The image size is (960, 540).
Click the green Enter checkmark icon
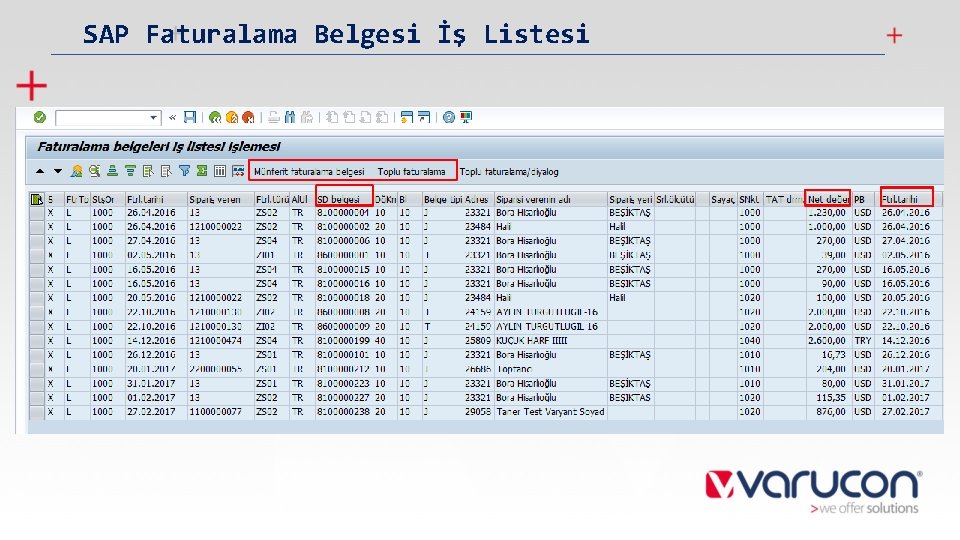coord(40,117)
